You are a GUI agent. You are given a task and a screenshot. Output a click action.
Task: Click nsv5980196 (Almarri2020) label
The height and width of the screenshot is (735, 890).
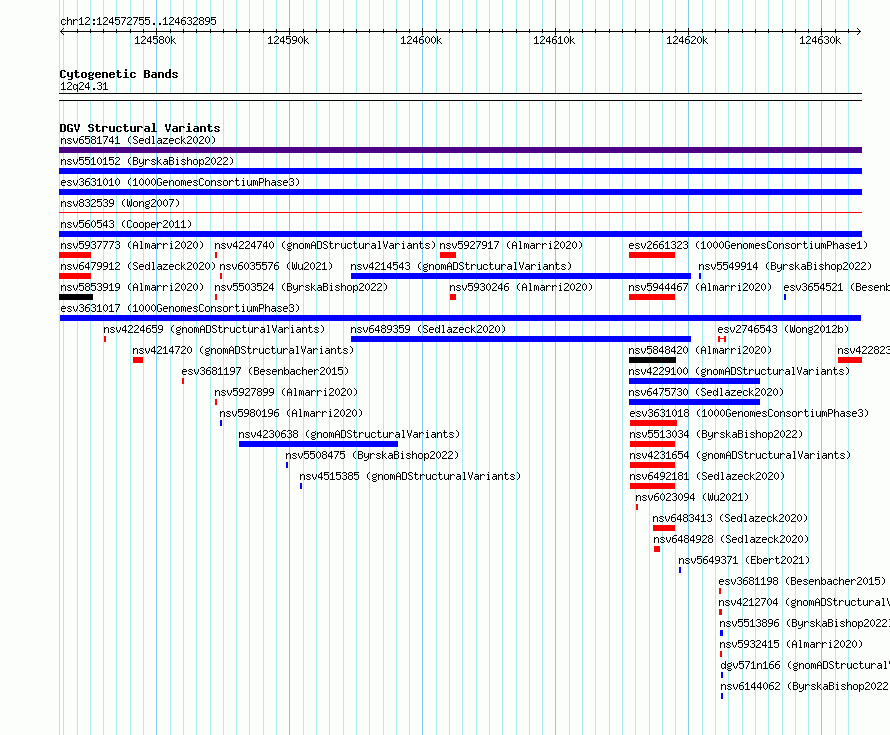click(291, 413)
